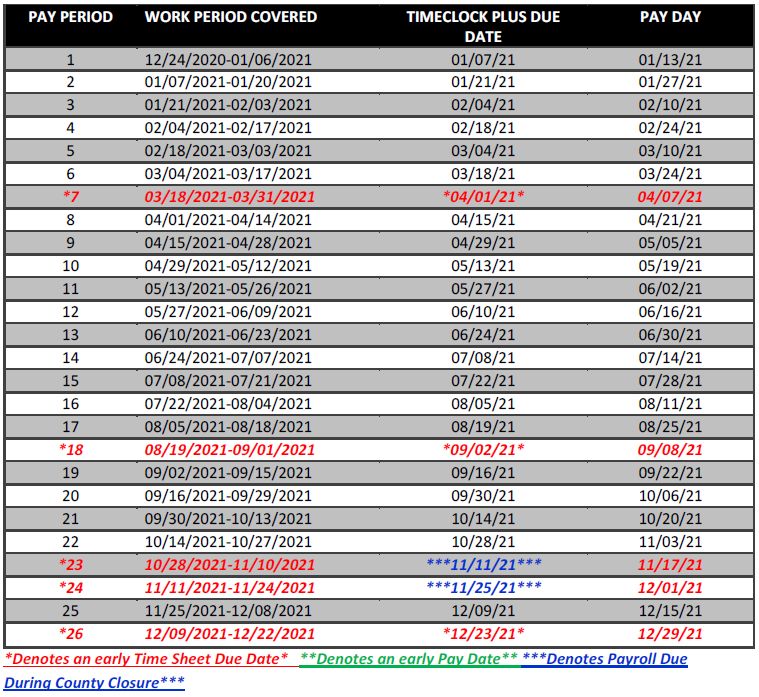Click red work period 12/09/2021-12/22/2021
759x697 pixels.
click(x=229, y=634)
